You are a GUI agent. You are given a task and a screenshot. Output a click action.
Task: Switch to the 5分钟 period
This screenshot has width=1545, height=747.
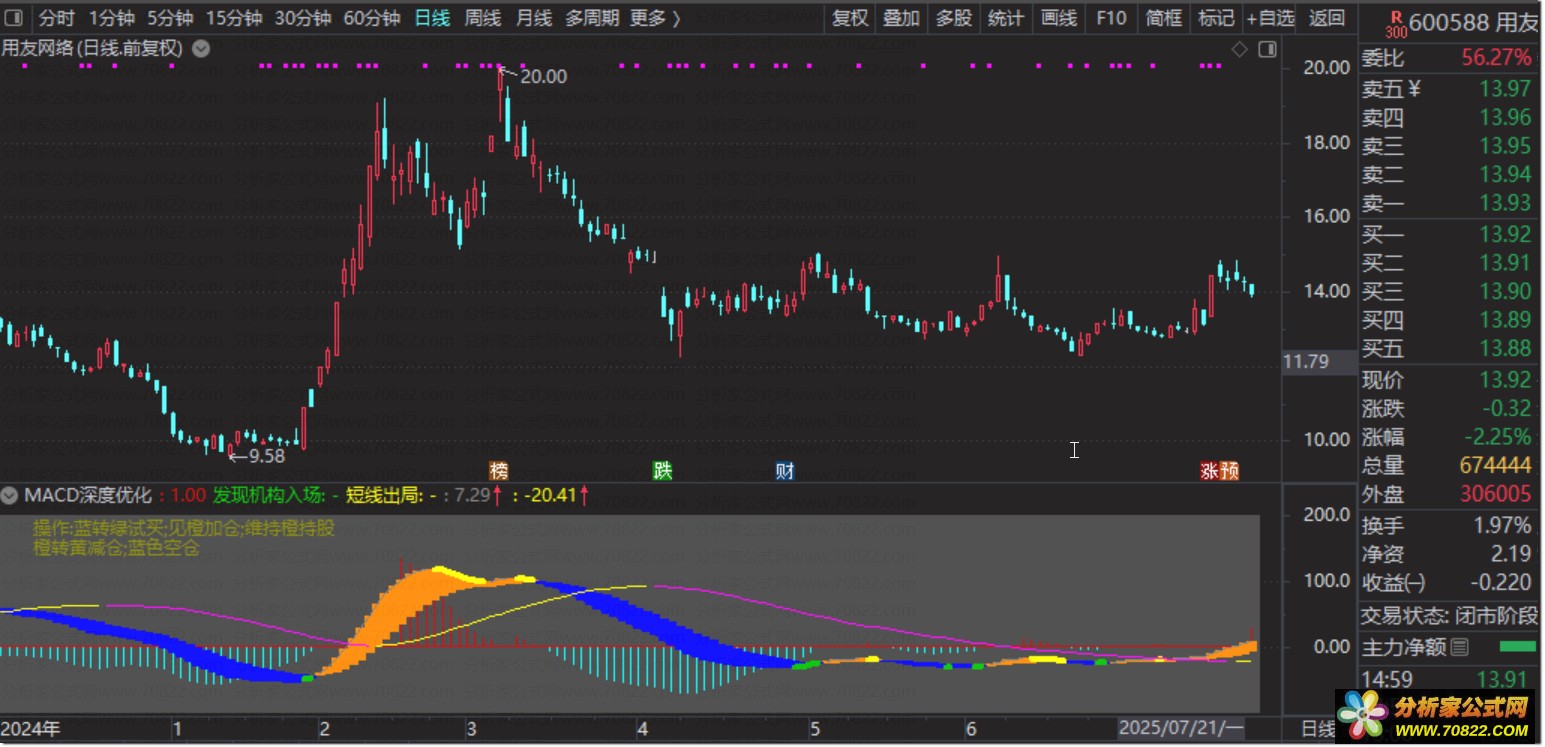click(x=170, y=18)
